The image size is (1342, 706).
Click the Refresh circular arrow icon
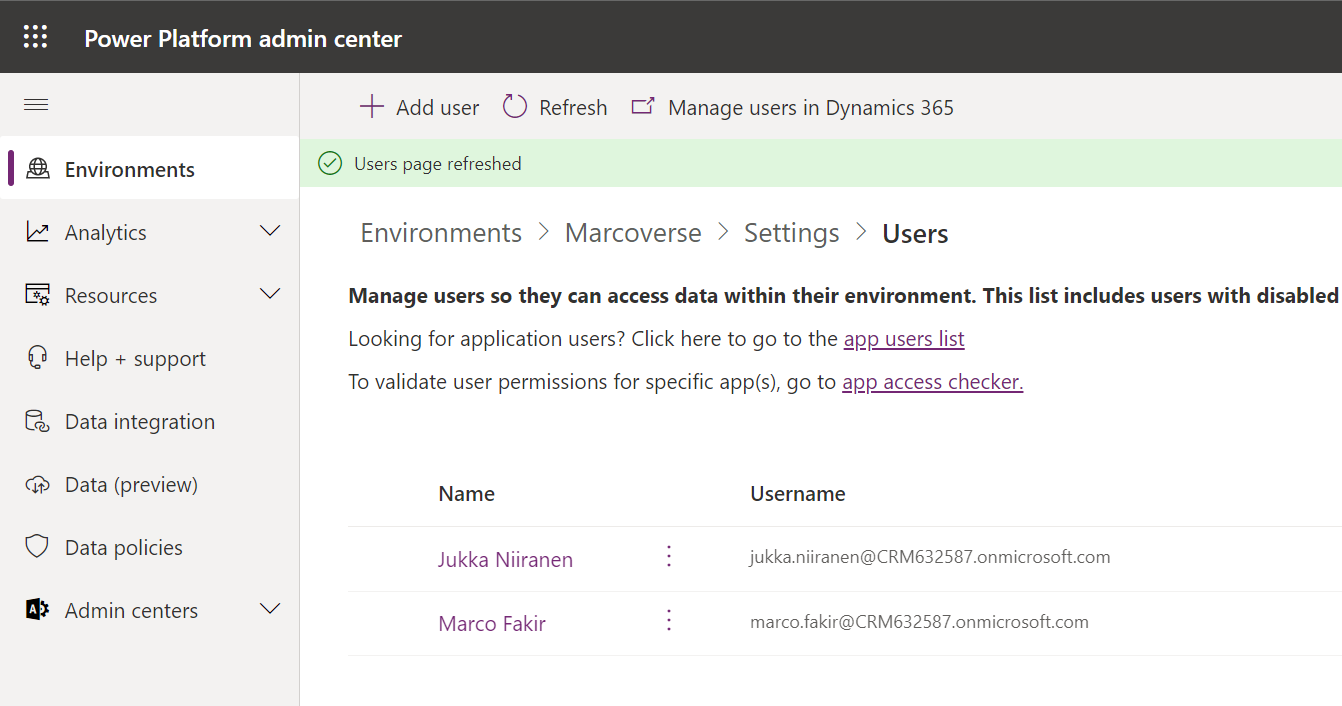[x=515, y=107]
